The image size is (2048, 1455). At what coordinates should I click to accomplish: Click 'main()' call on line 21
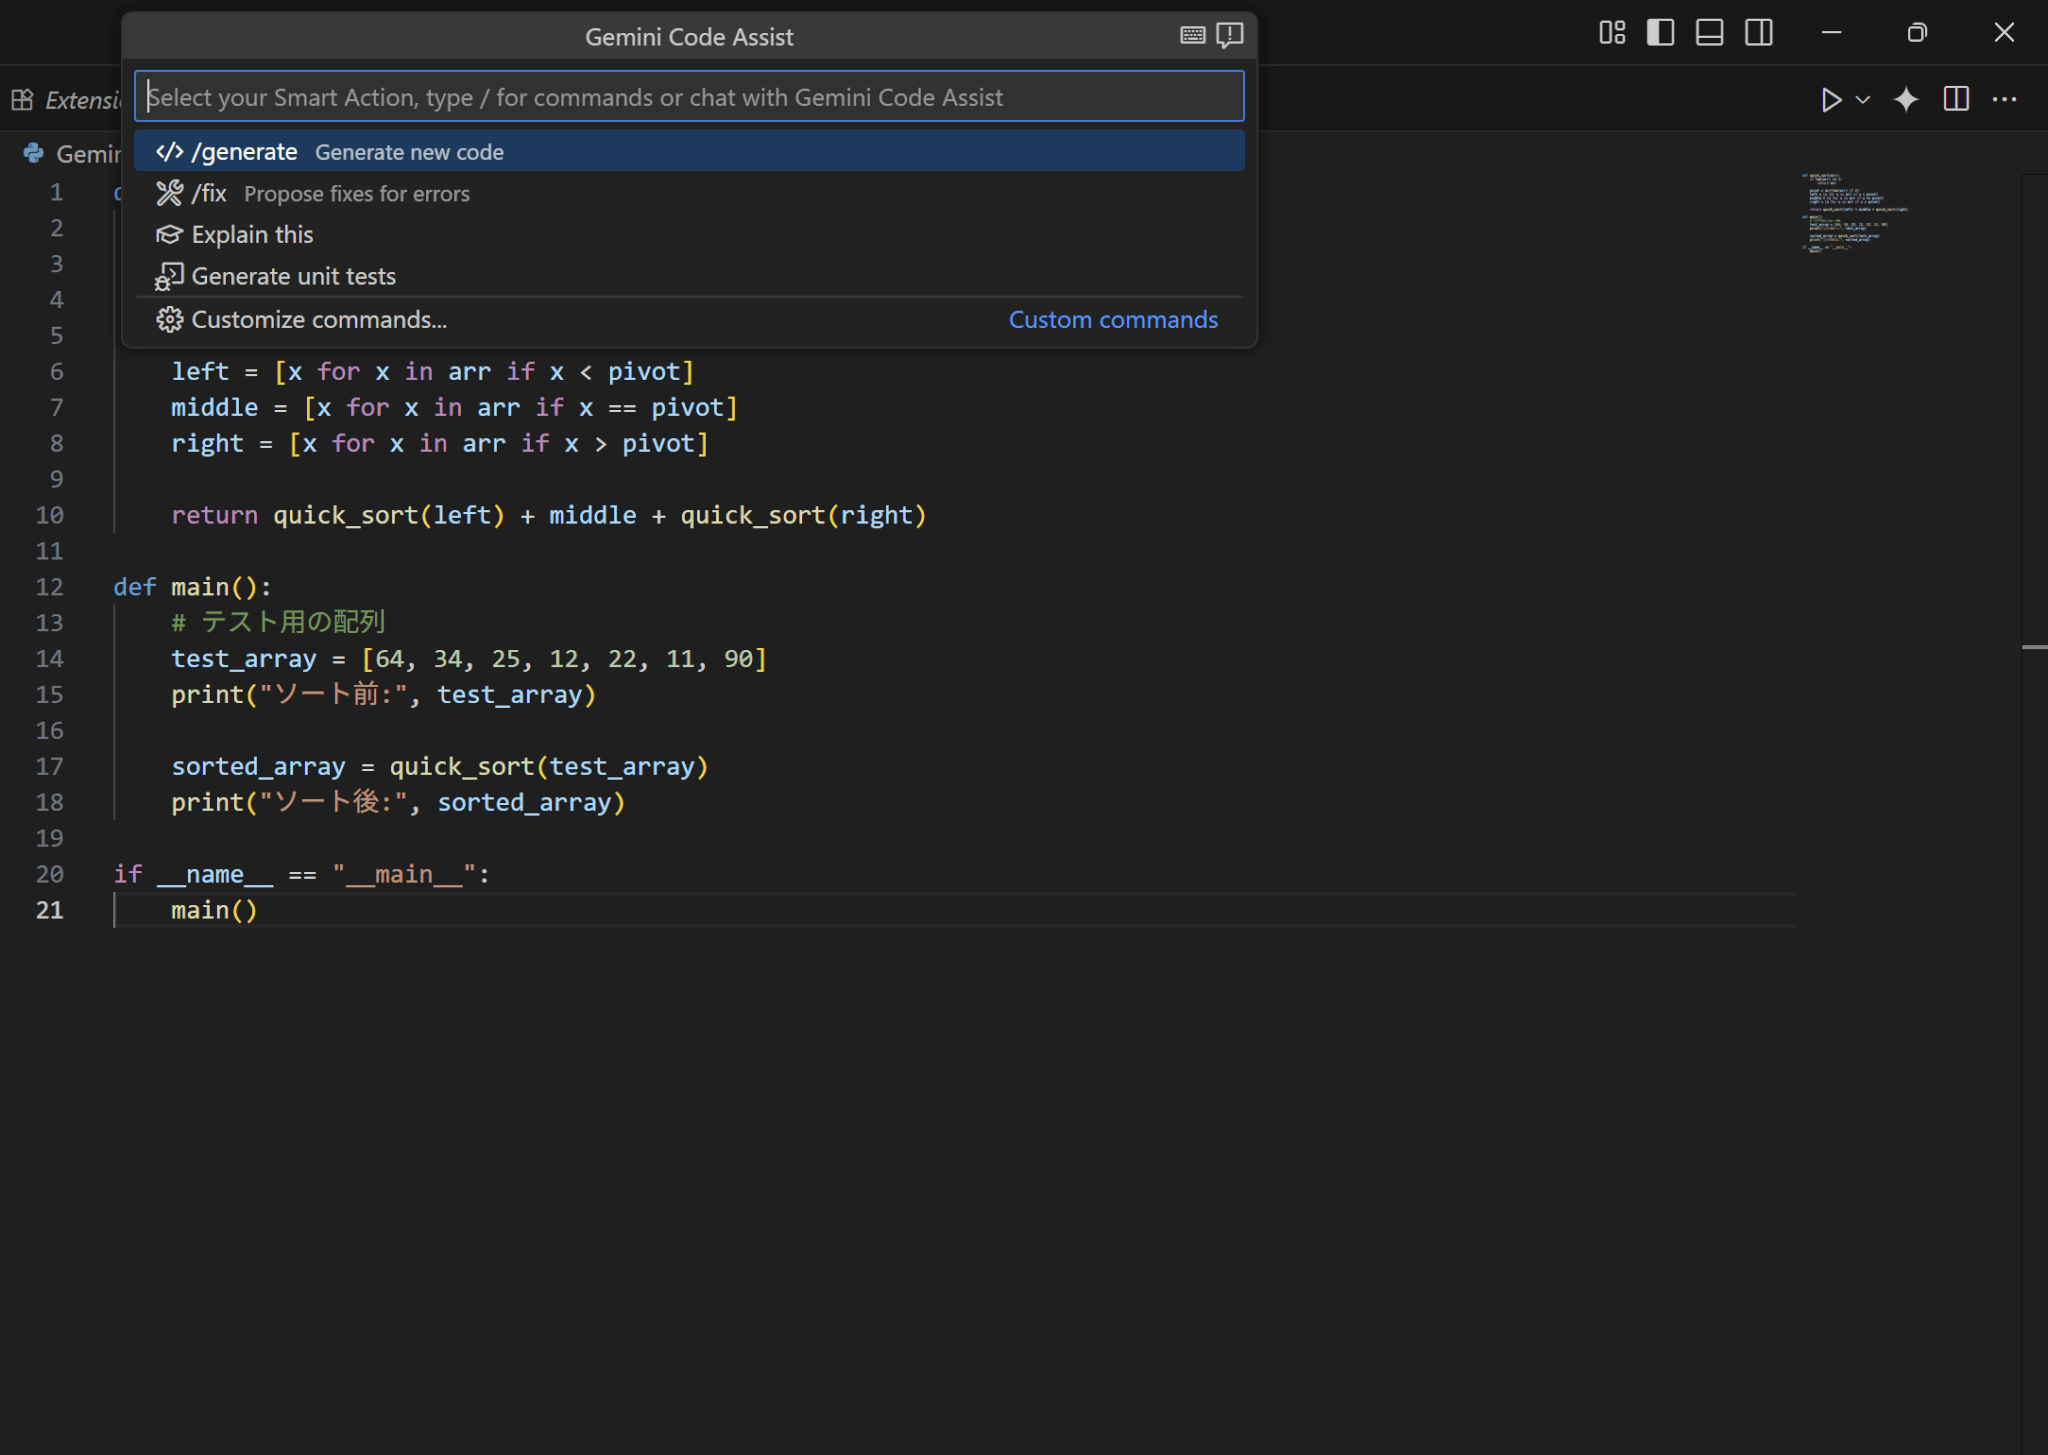(x=214, y=910)
